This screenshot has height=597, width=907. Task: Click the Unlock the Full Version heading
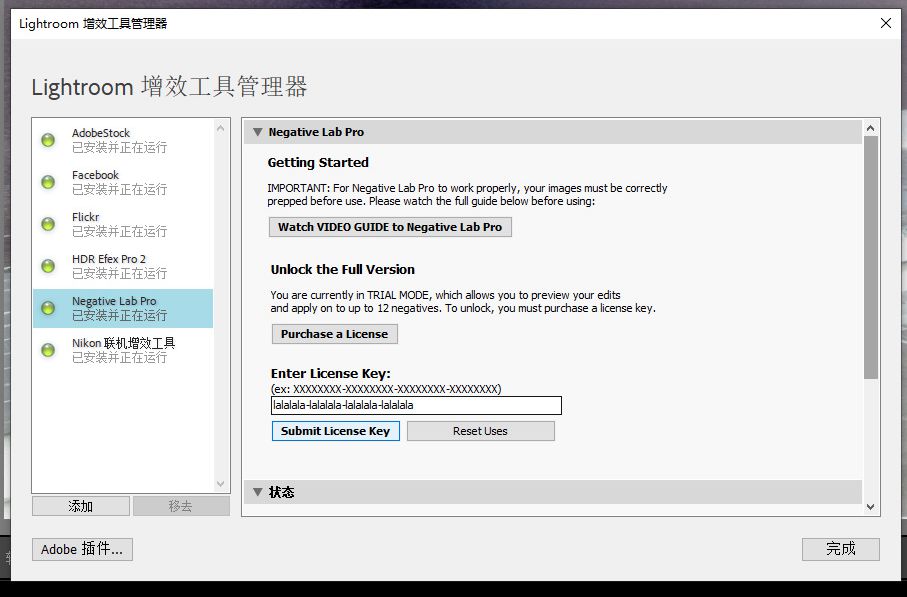[x=342, y=270]
